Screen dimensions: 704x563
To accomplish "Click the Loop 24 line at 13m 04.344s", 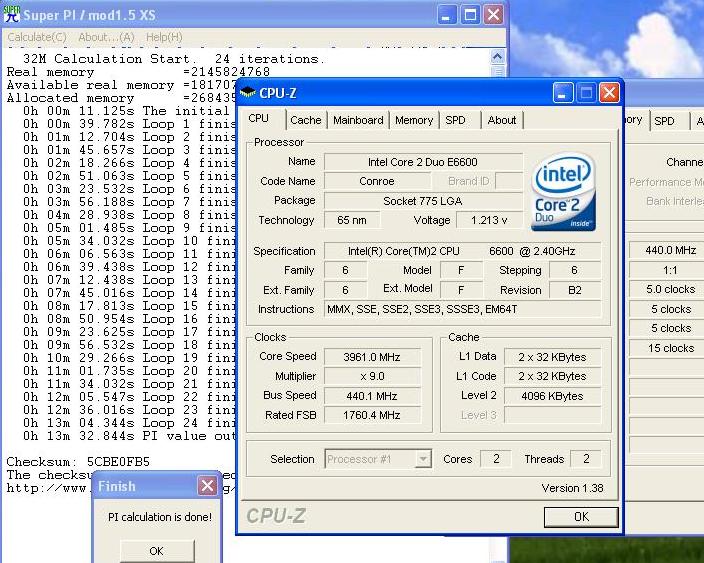I will (129, 423).
